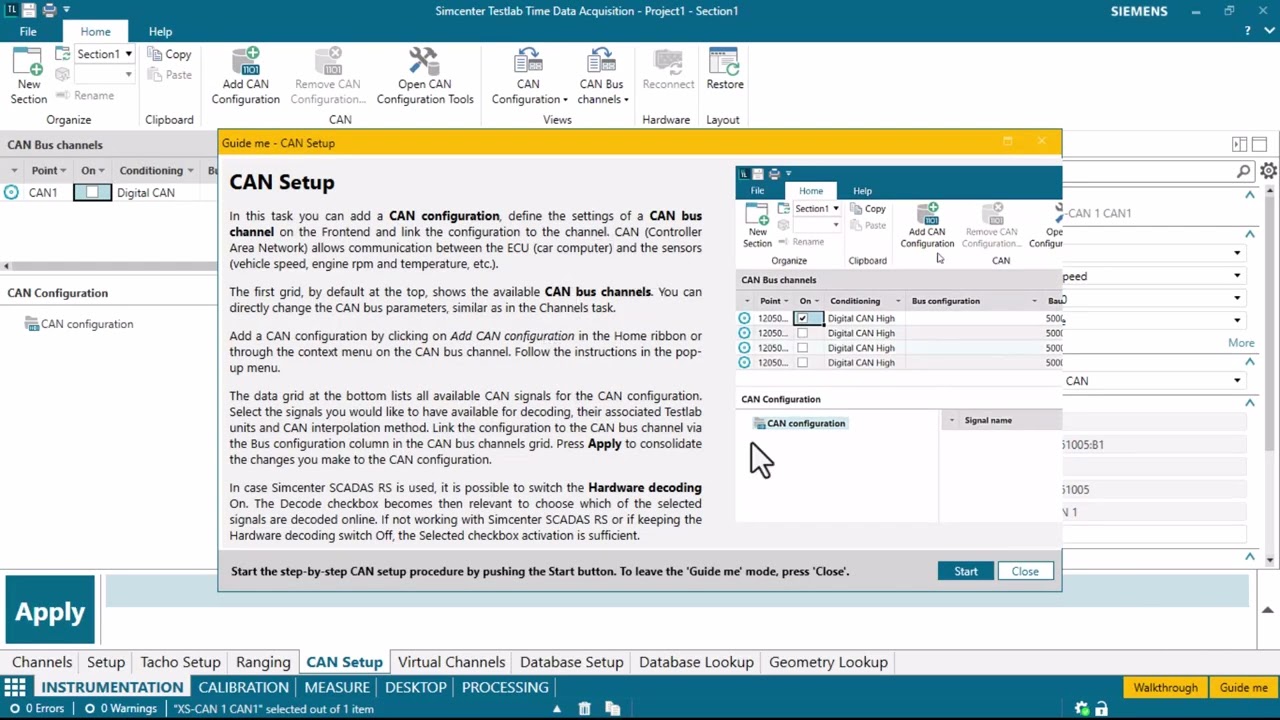Click the New Section icon

(28, 62)
